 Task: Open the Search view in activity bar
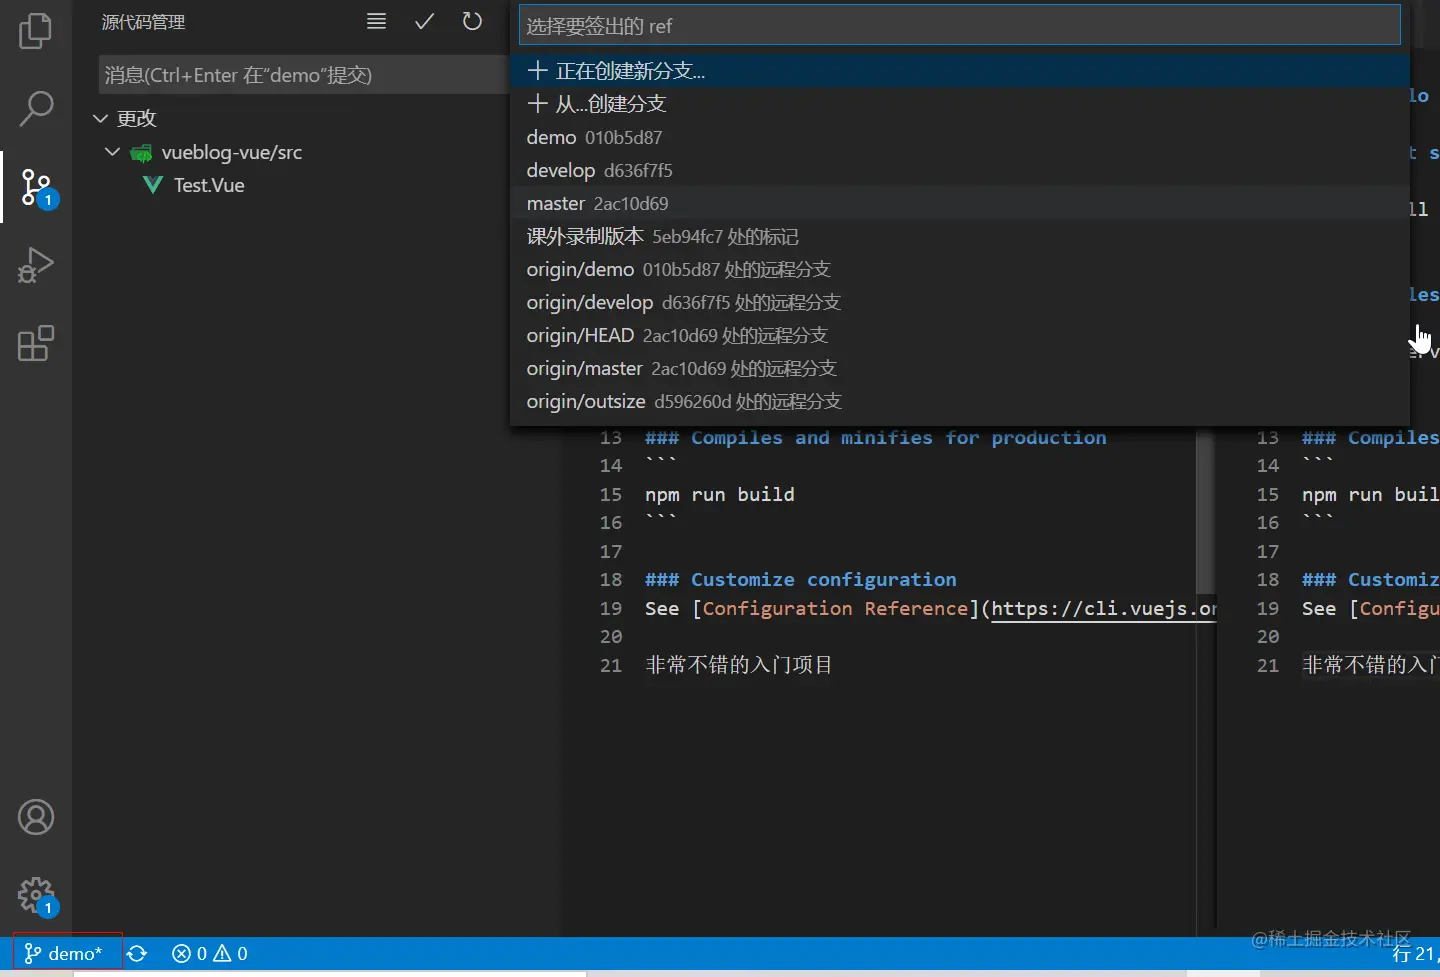tap(36, 109)
